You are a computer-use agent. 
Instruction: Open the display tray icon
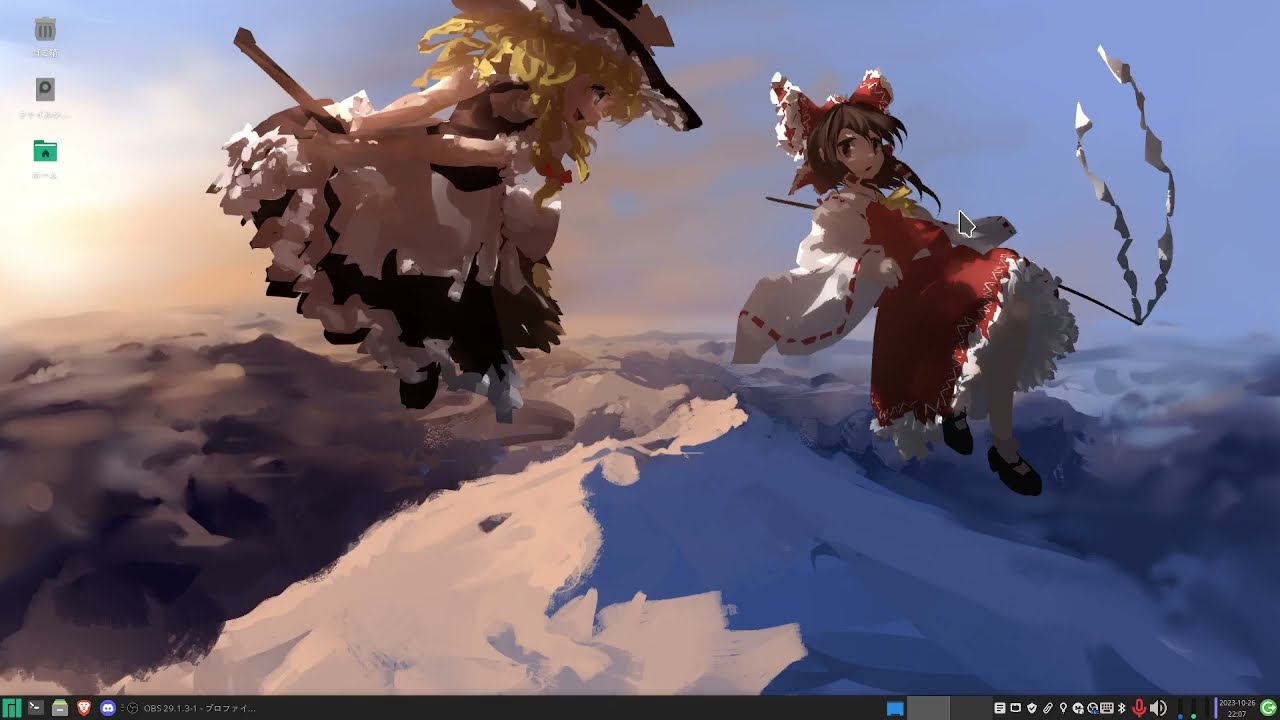[1016, 708]
